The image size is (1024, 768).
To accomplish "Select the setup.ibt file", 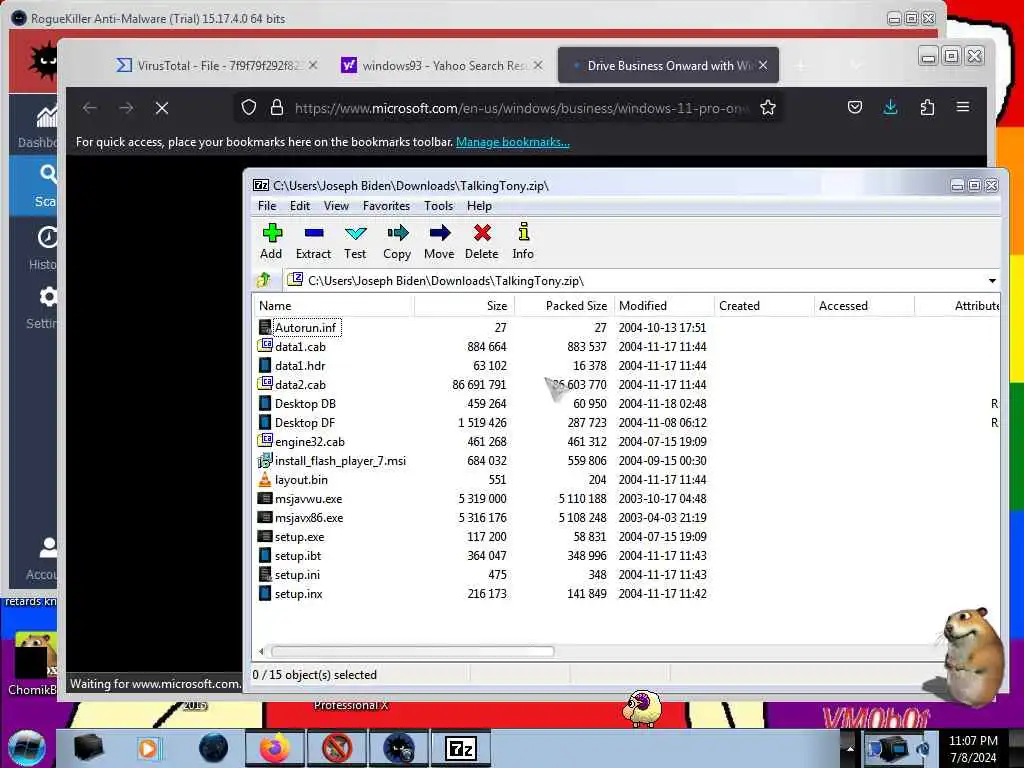I will pyautogui.click(x=298, y=556).
